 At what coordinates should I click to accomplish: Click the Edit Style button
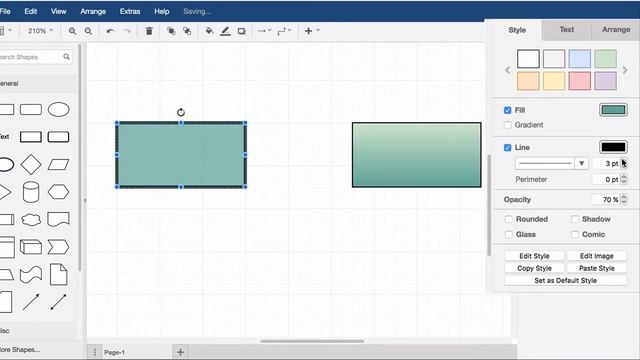[534, 256]
